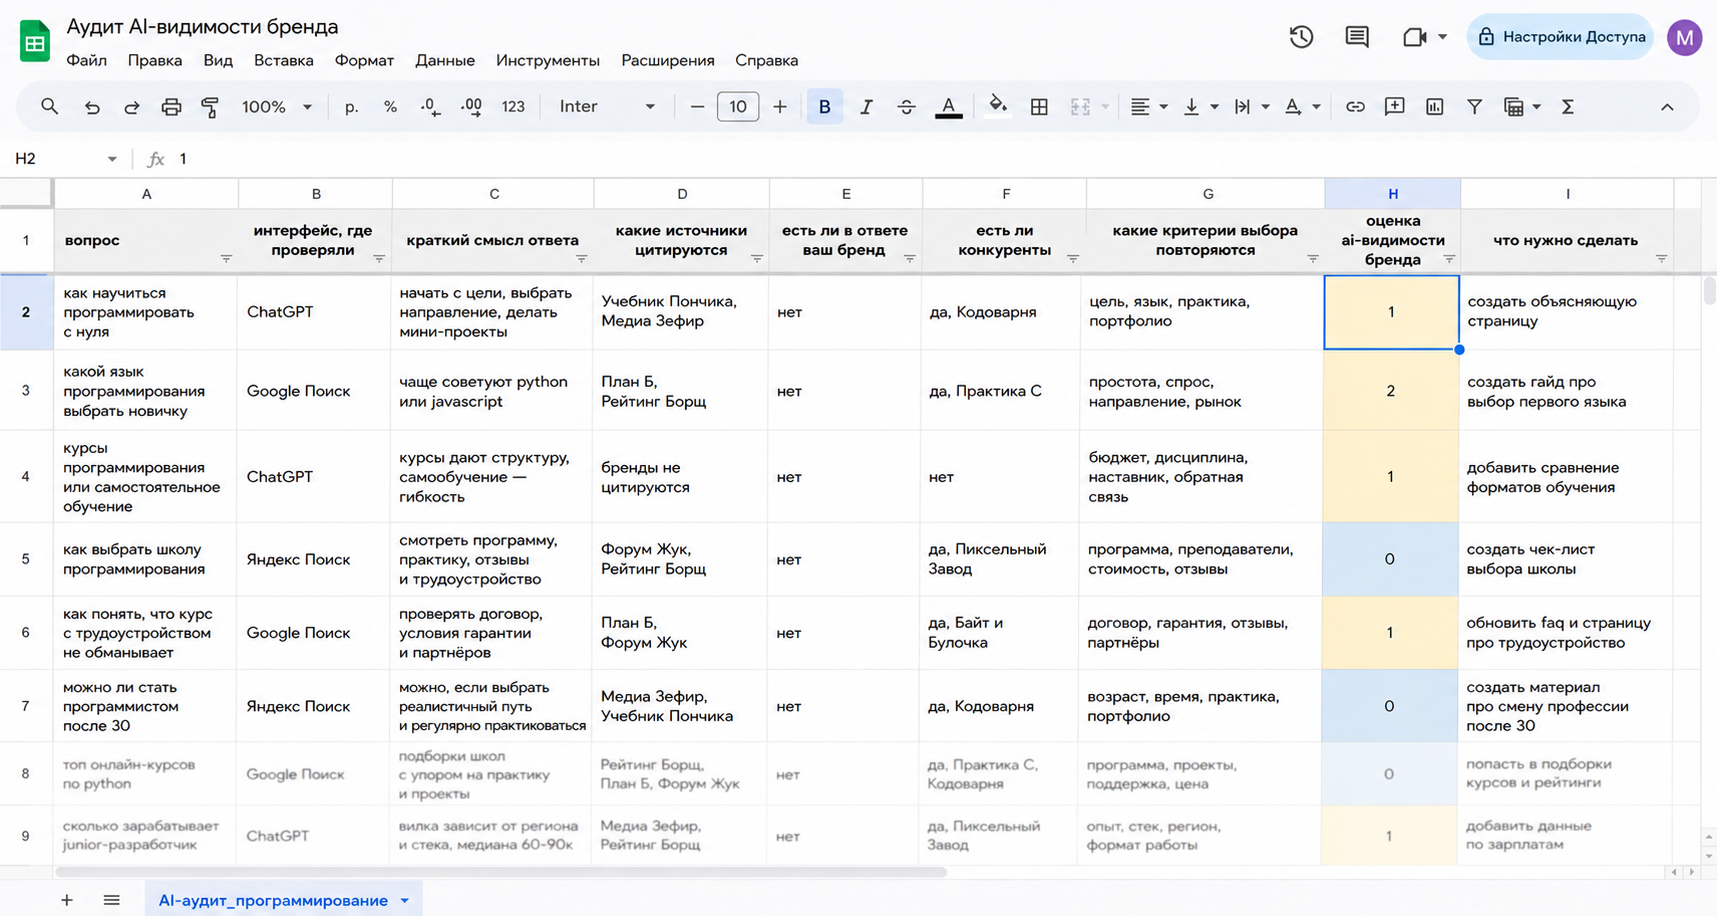Open the 123 number format menu
The height and width of the screenshot is (916, 1717).
pyautogui.click(x=513, y=107)
